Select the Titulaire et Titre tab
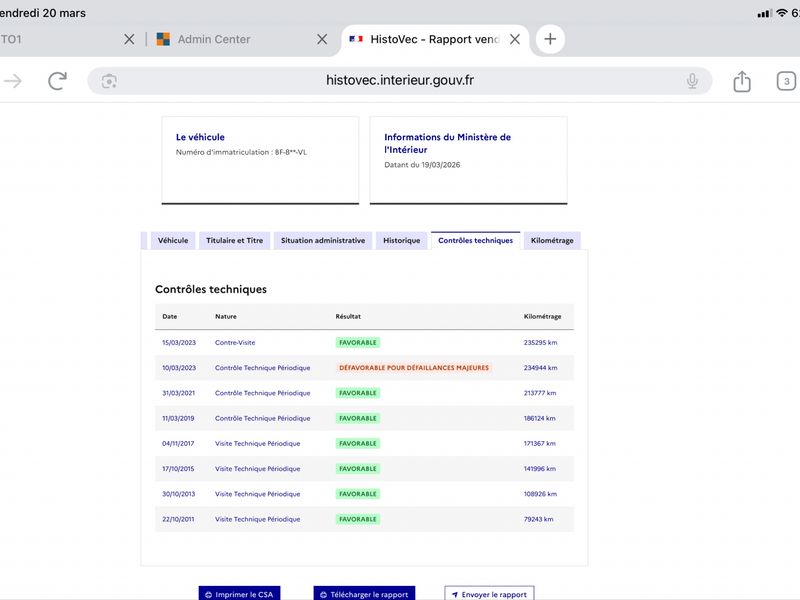 click(x=234, y=241)
